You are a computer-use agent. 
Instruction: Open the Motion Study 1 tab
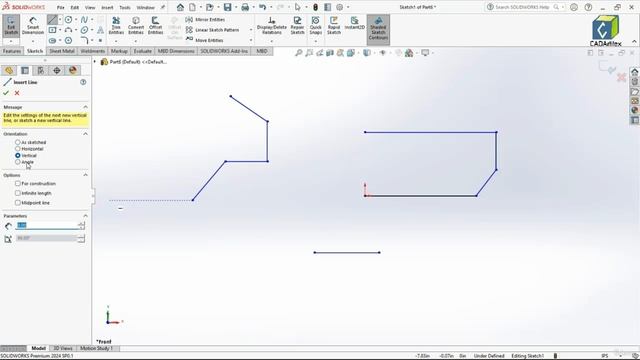pos(96,348)
